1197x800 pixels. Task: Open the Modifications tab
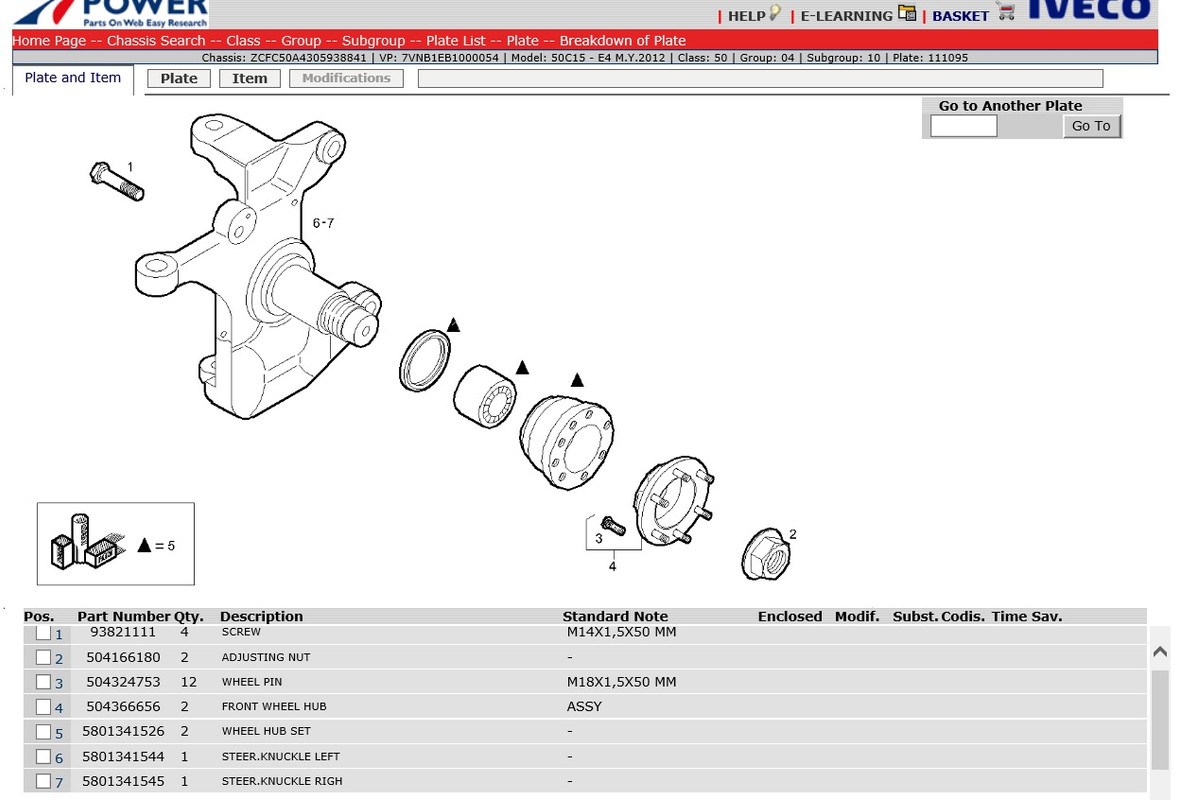346,78
